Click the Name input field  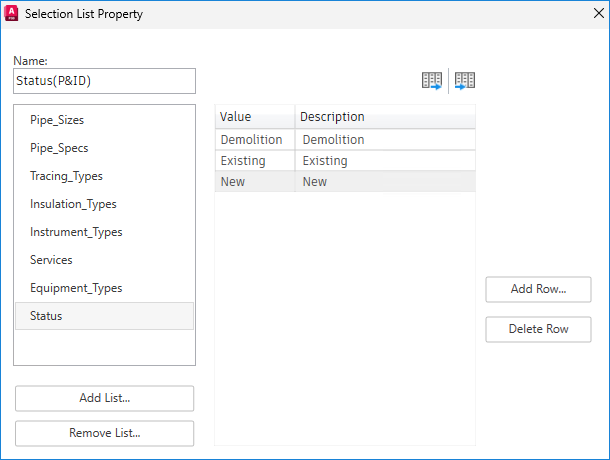pos(104,81)
